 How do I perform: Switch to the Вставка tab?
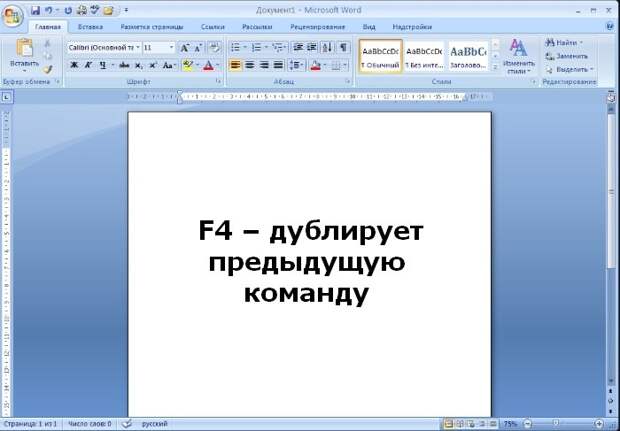click(90, 27)
